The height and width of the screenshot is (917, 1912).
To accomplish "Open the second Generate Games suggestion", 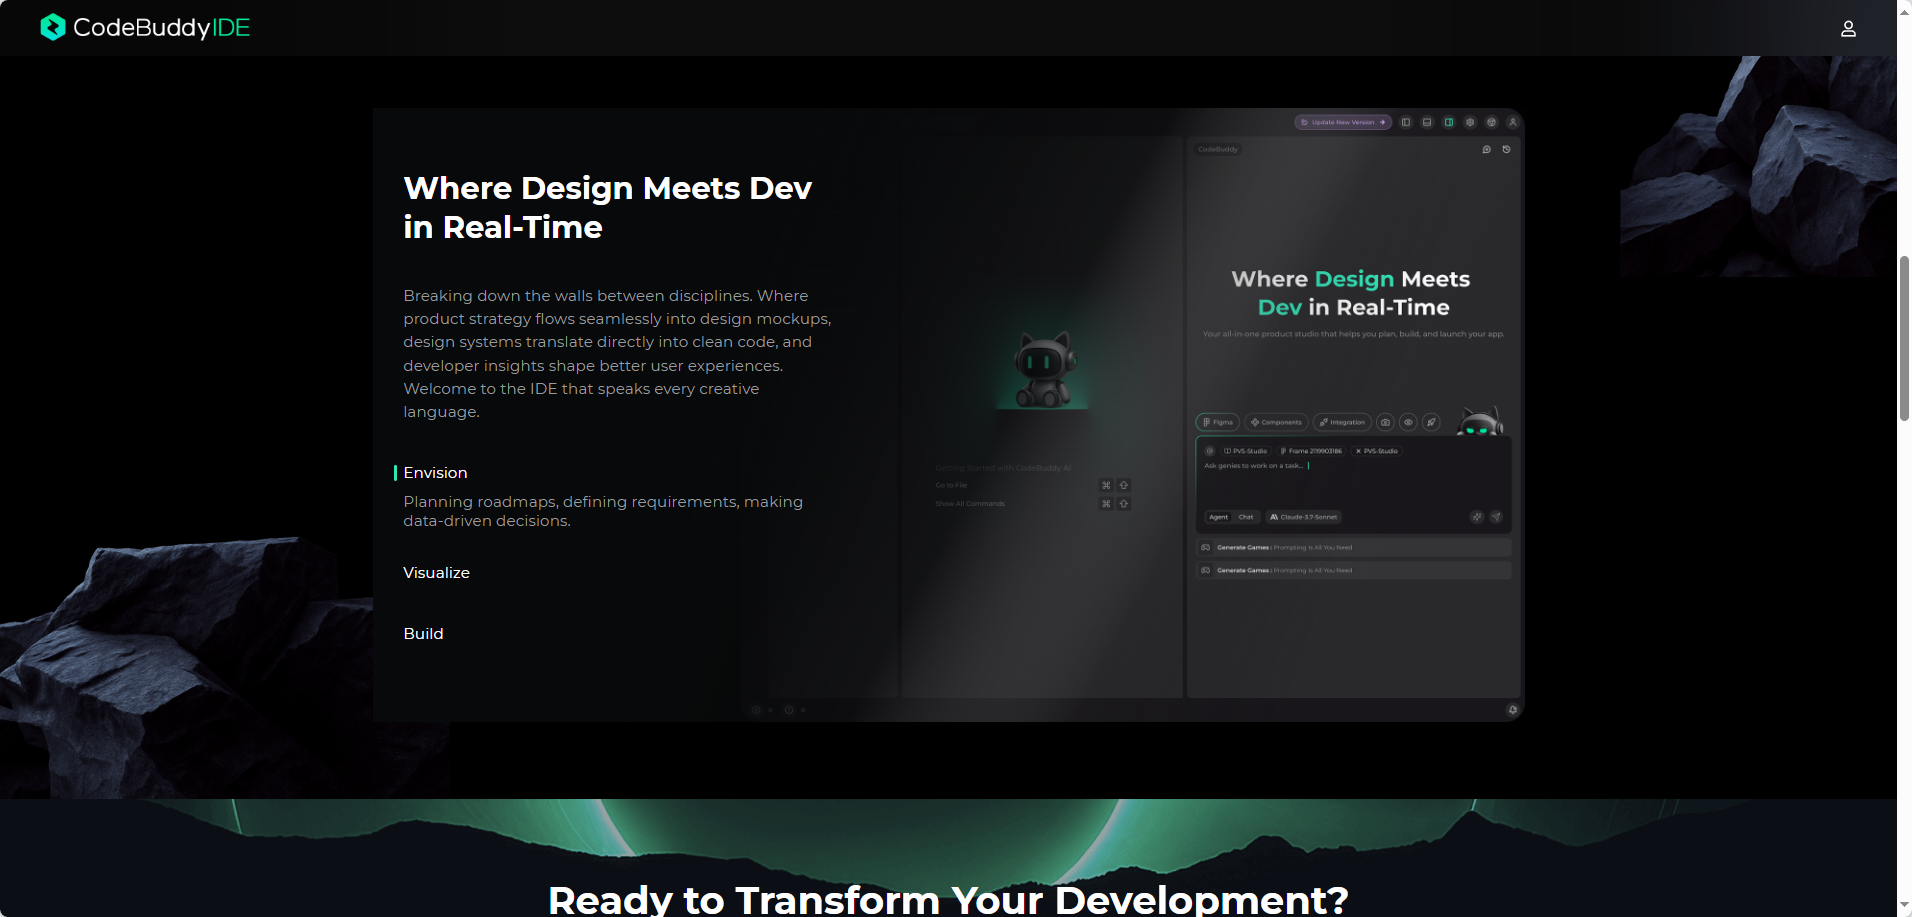I will coord(1354,571).
